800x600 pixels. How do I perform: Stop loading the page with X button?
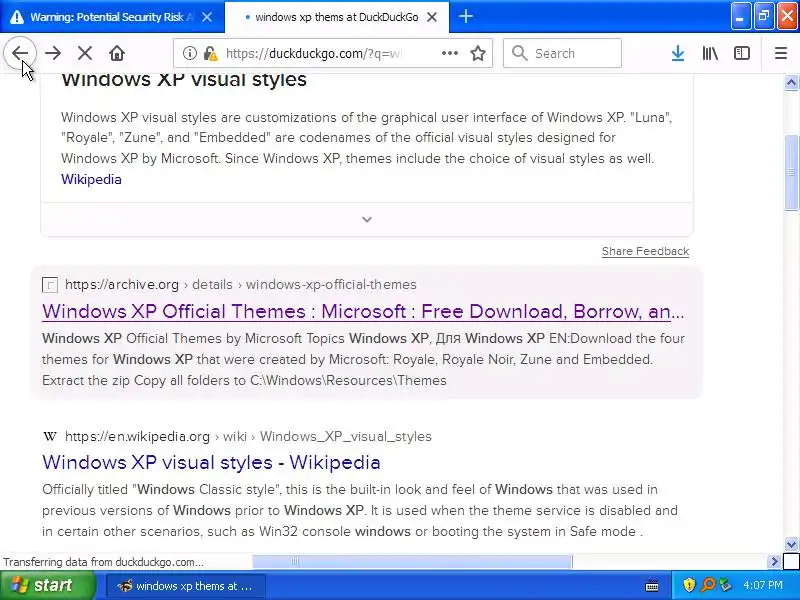click(85, 53)
